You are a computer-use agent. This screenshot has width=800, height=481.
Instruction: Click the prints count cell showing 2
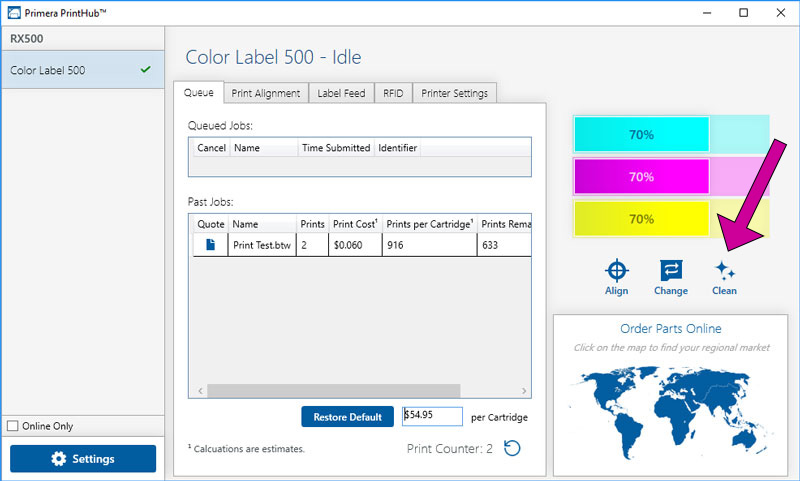[x=312, y=245]
